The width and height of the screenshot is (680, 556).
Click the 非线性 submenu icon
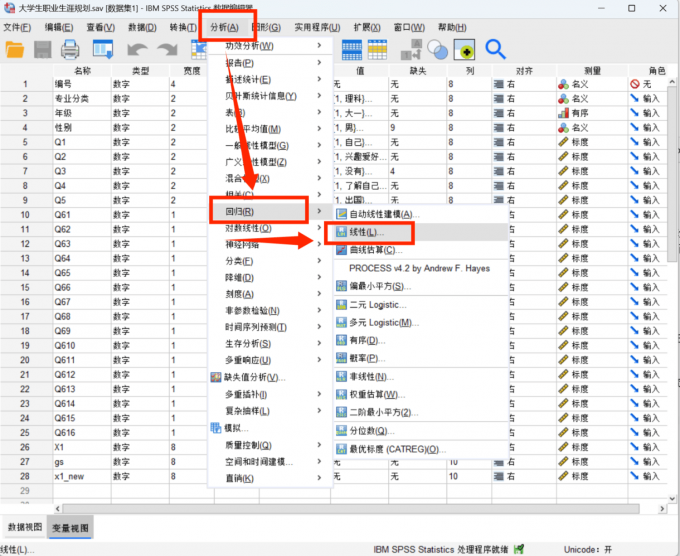click(x=342, y=376)
